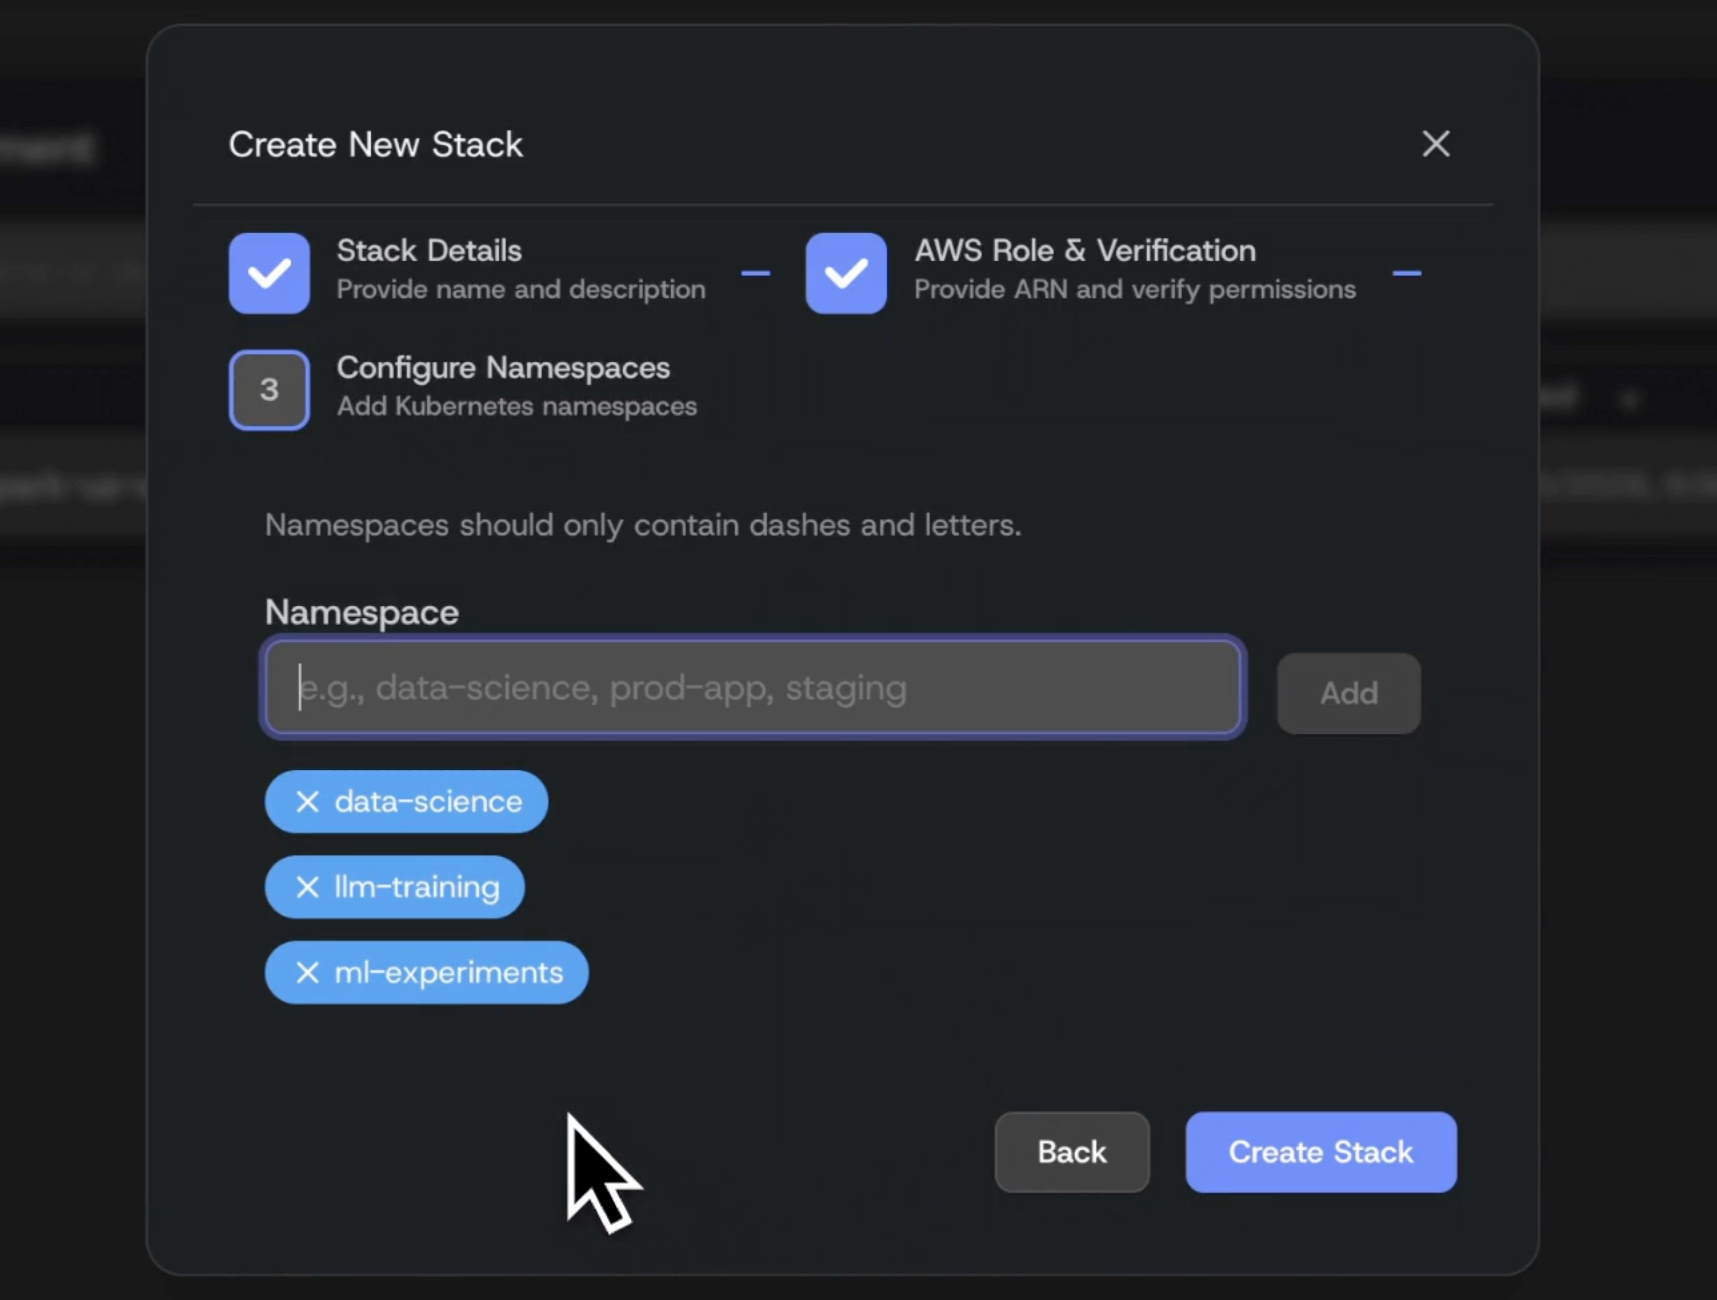This screenshot has height=1300, width=1717.
Task: Click the Stack Details completed checkmark
Action: 268,273
